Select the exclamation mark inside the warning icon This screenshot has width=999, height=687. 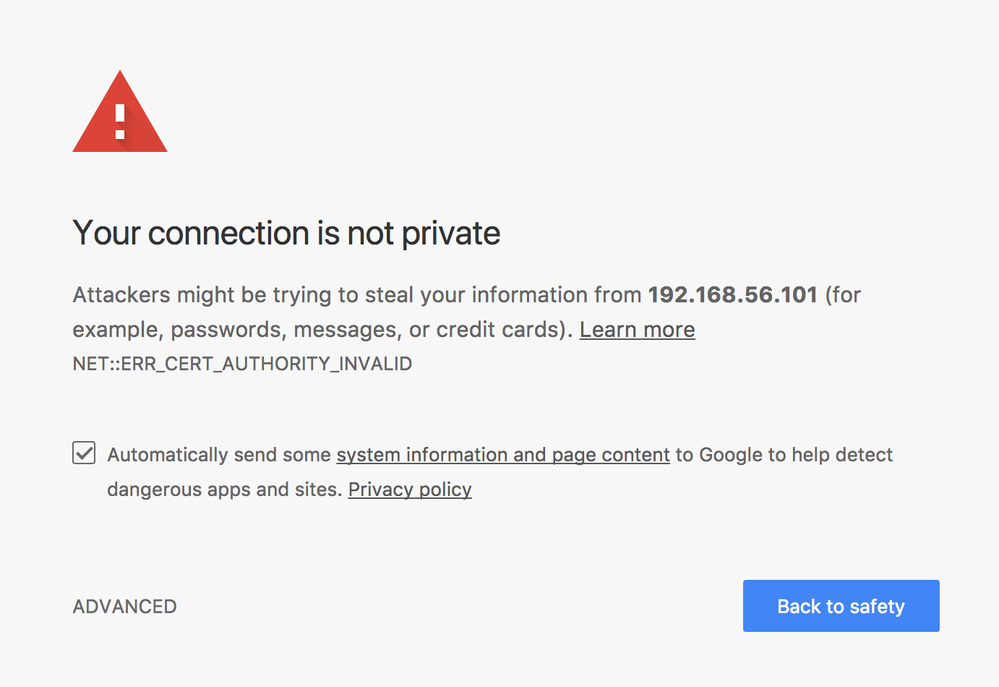pos(119,118)
